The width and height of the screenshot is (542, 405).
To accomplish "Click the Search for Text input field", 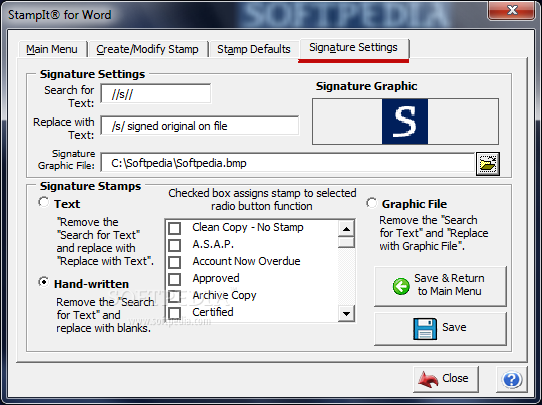I will (x=156, y=94).
